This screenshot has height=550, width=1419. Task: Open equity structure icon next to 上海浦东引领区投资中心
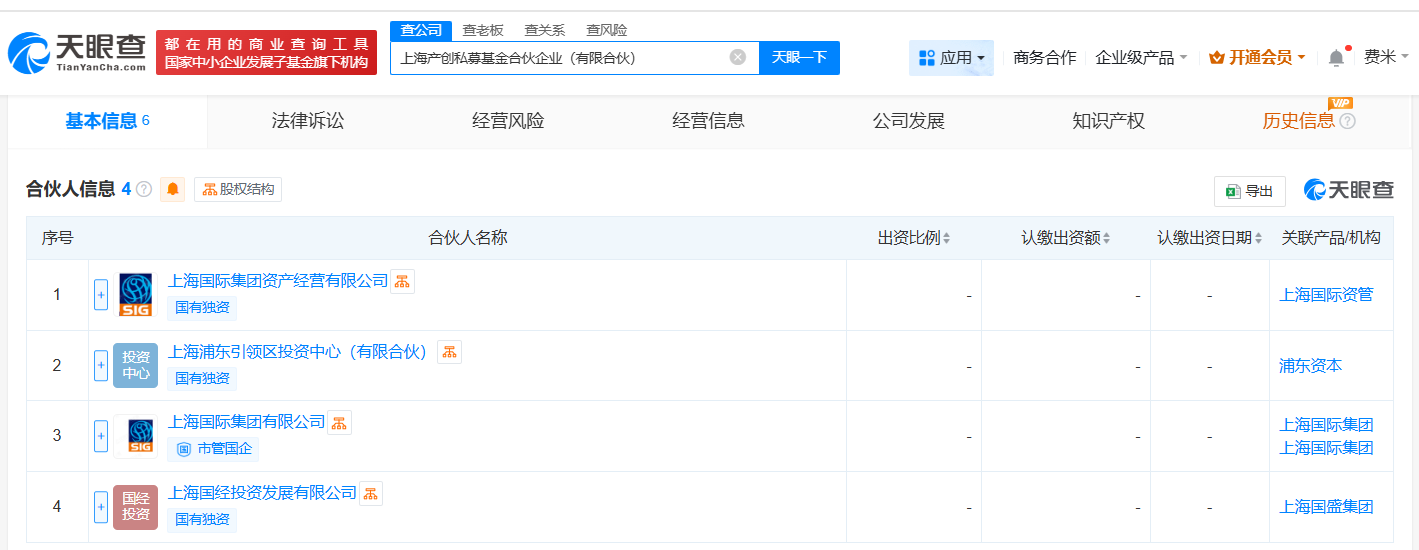(449, 352)
